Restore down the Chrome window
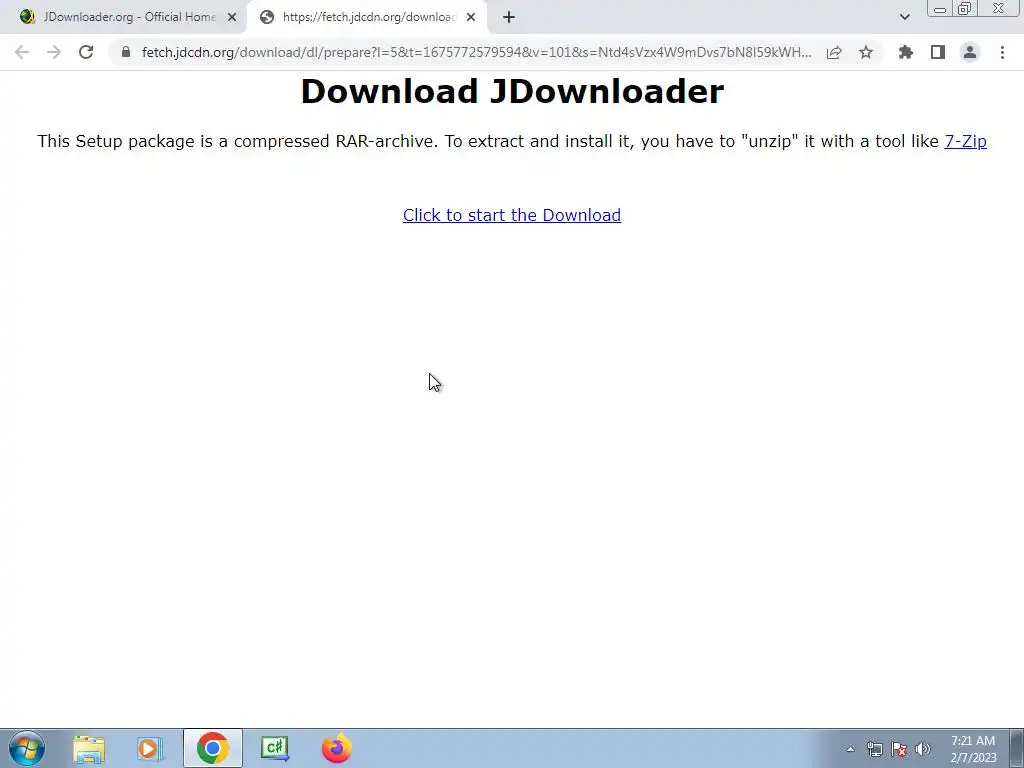This screenshot has height=768, width=1024. [965, 8]
